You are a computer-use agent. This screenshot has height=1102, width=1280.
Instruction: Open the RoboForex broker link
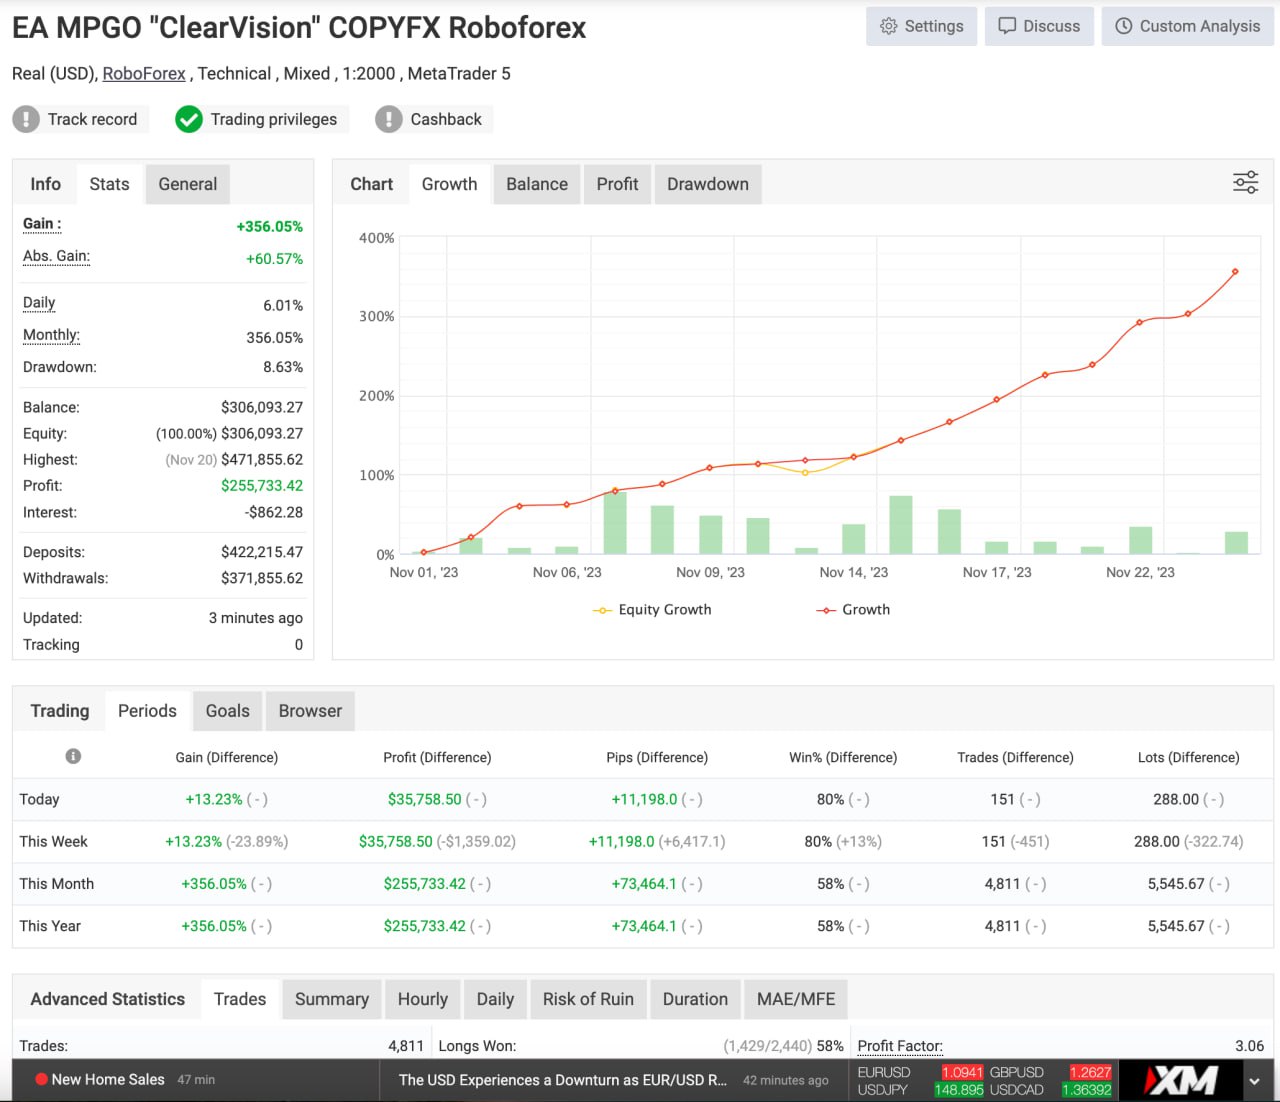click(144, 73)
